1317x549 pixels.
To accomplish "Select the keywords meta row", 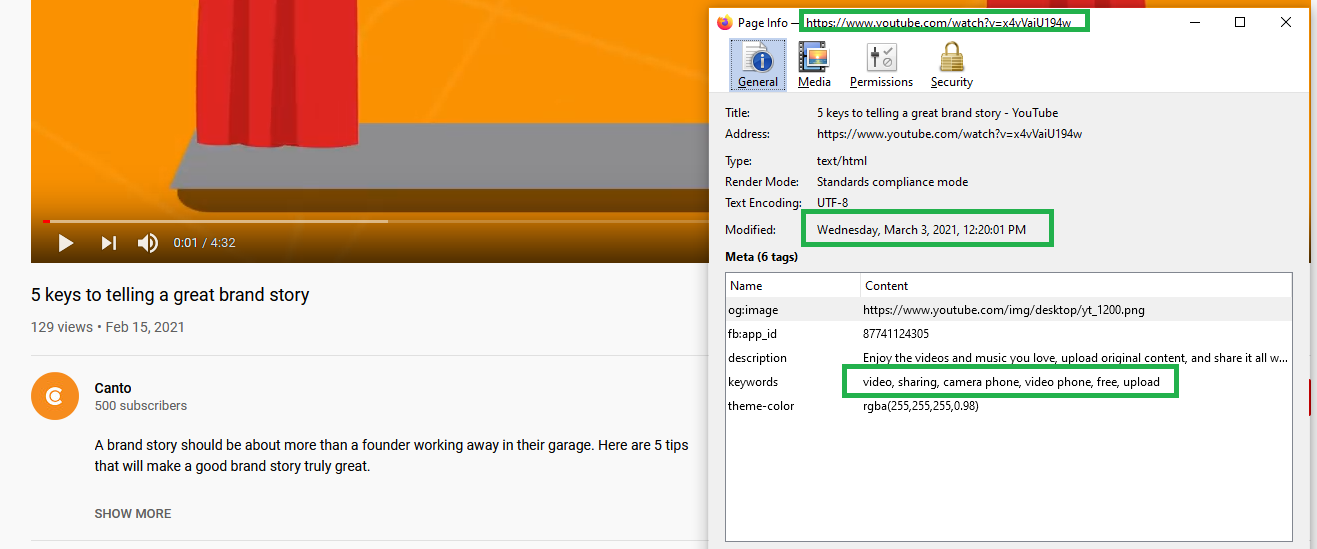I will pyautogui.click(x=1000, y=382).
